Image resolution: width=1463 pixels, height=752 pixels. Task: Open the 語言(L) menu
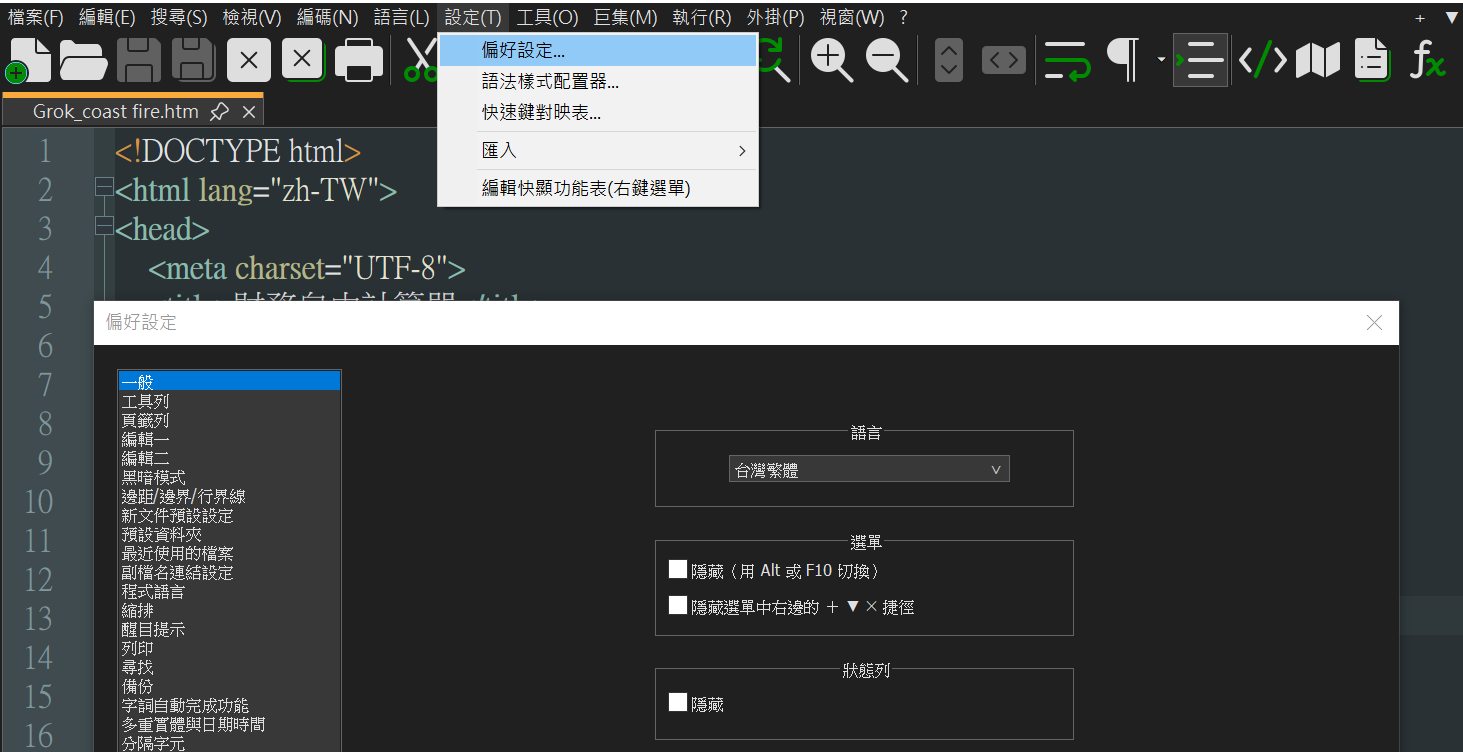401,17
